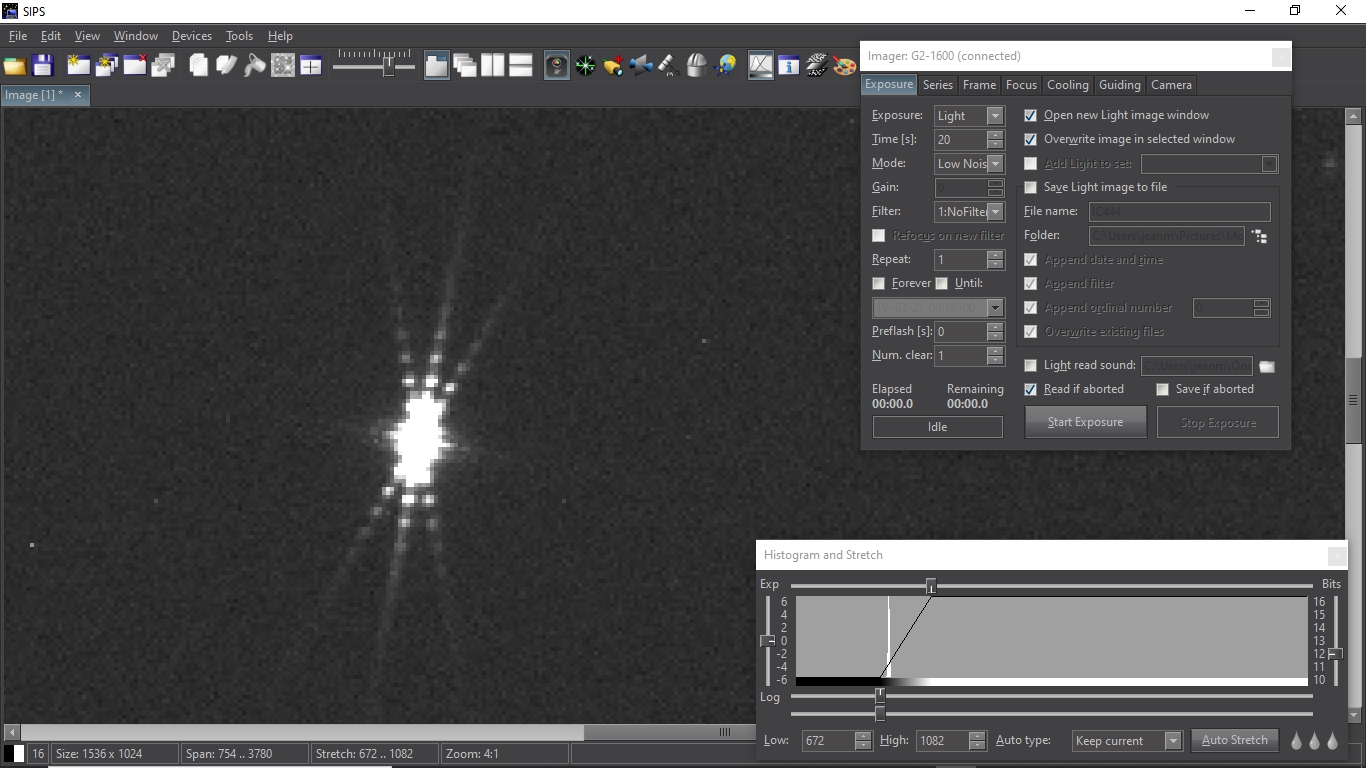Click the leftmost droplet icon in Histogram panel
1366x768 pixels.
click(1297, 741)
